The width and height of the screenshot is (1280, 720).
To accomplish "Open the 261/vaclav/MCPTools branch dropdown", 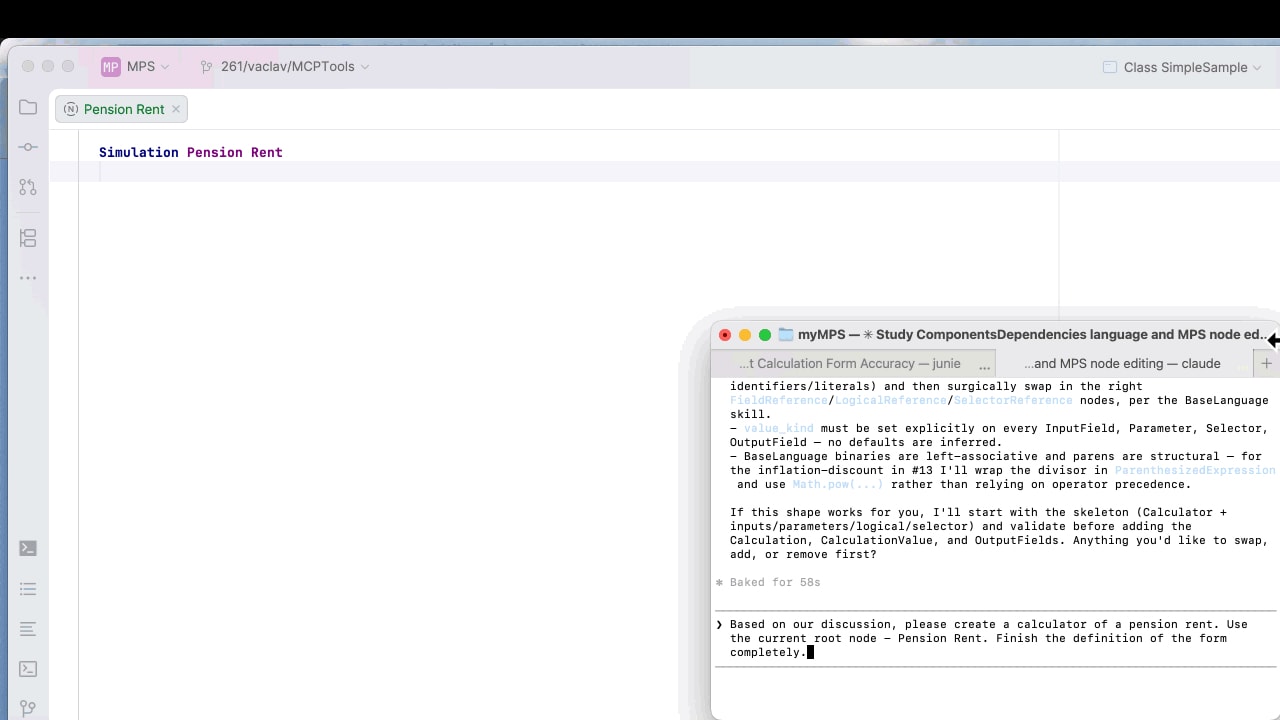I will click(x=294, y=67).
